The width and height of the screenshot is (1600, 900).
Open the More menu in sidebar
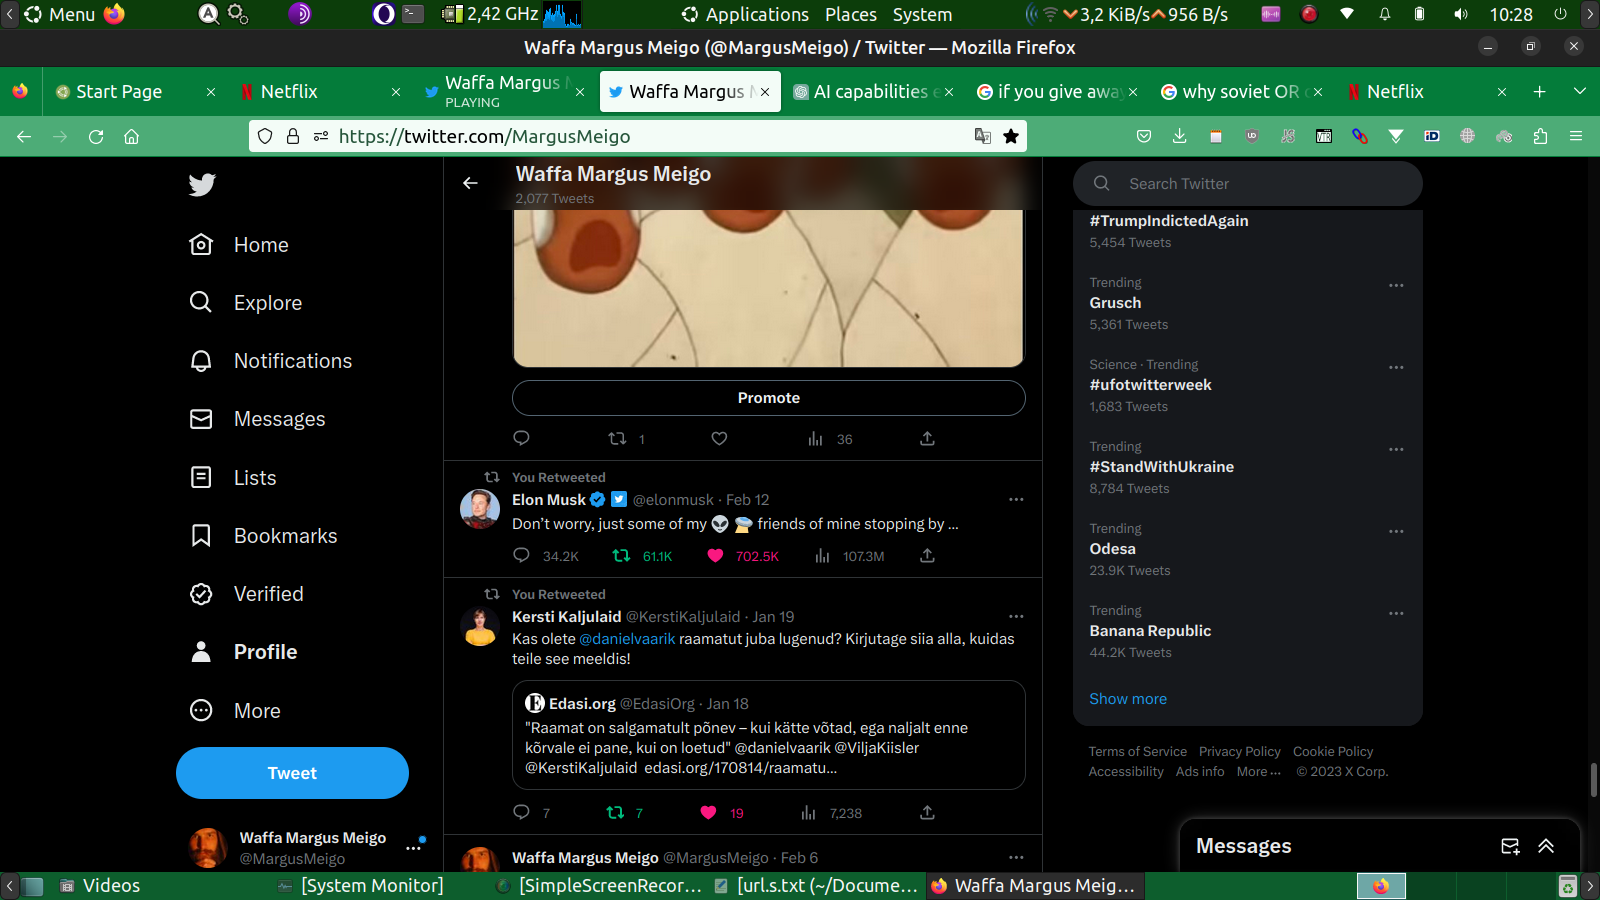click(236, 711)
